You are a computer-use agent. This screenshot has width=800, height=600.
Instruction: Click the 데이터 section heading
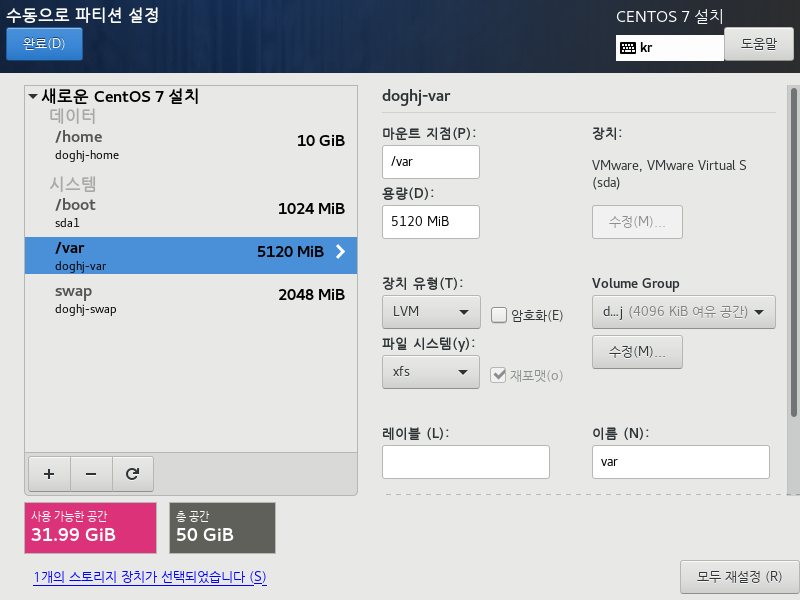pyautogui.click(x=72, y=116)
